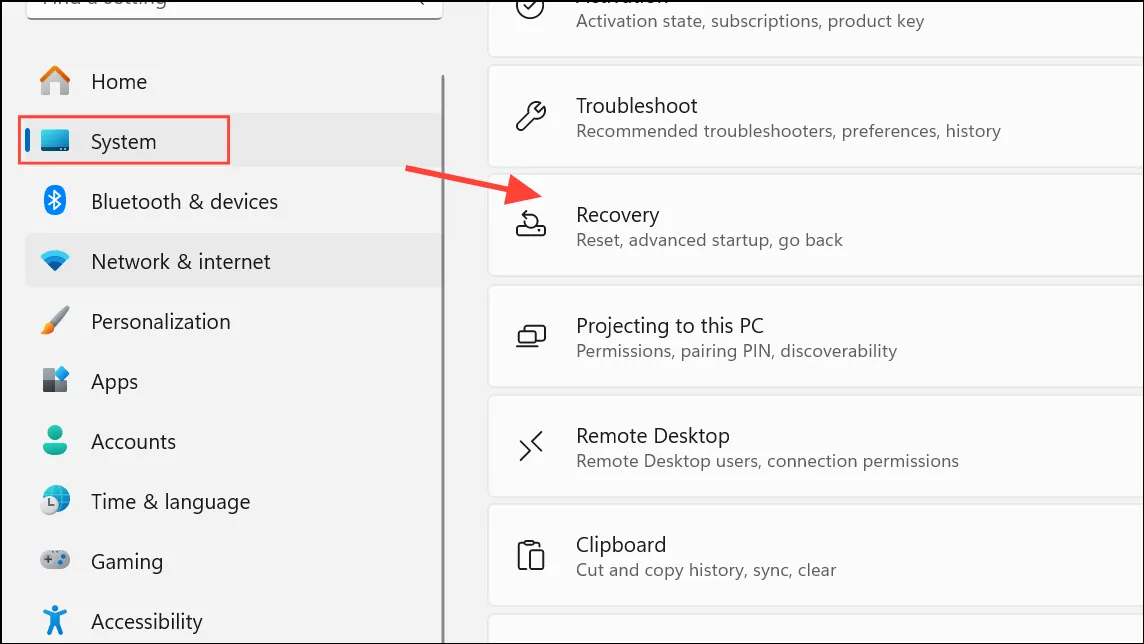Click the System monitor icon
1144x644 pixels.
click(x=55, y=140)
